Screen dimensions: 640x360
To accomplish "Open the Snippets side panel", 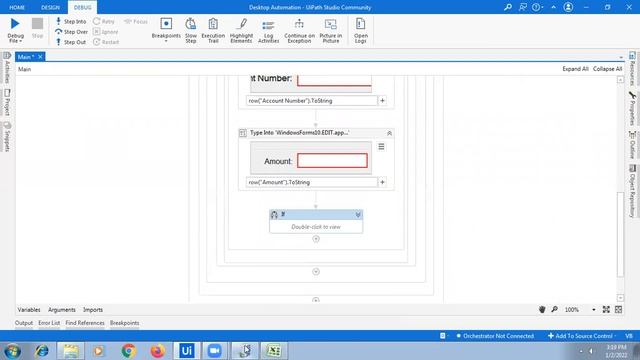I will coord(7,137).
